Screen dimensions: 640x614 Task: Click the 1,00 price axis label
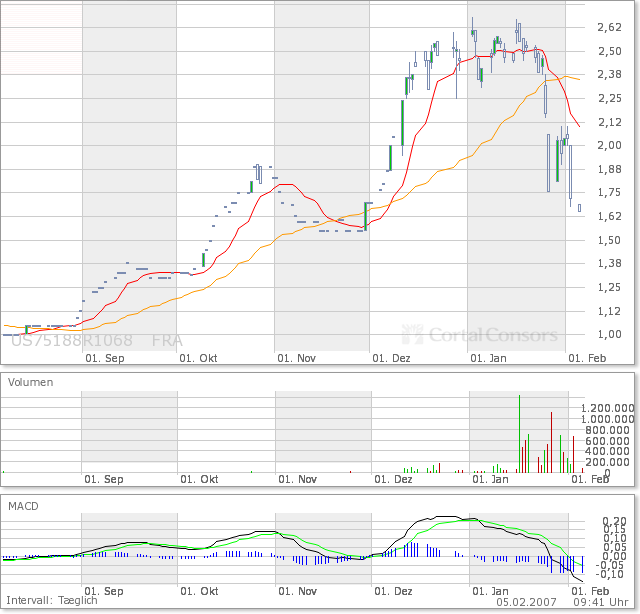[609, 334]
